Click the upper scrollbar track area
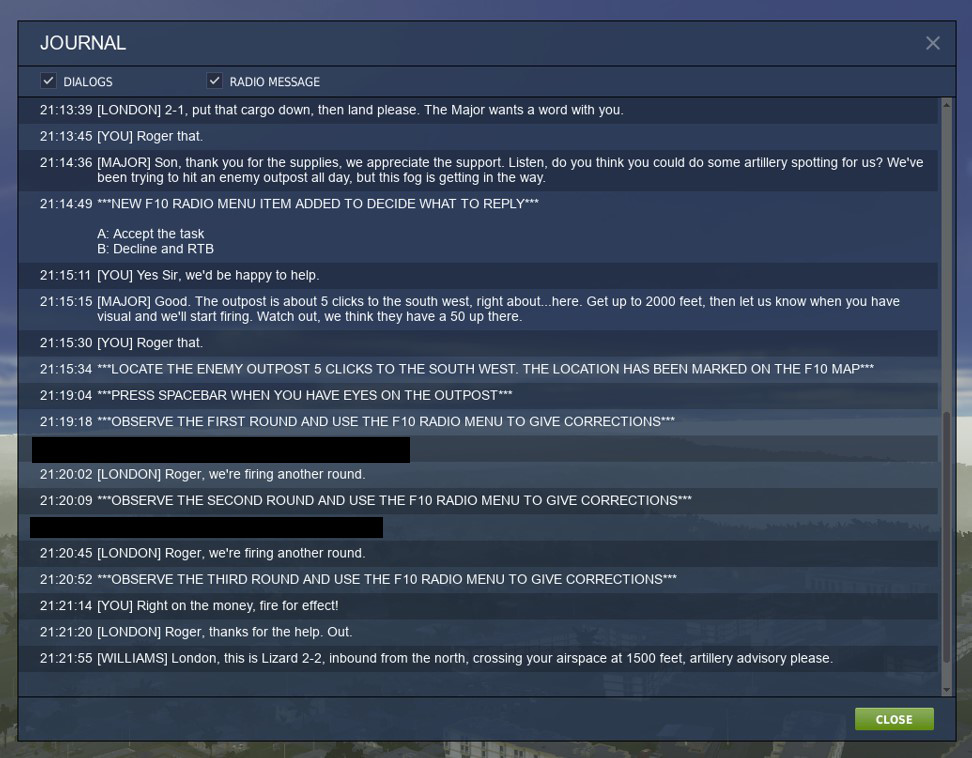Image resolution: width=972 pixels, height=758 pixels. point(946,260)
